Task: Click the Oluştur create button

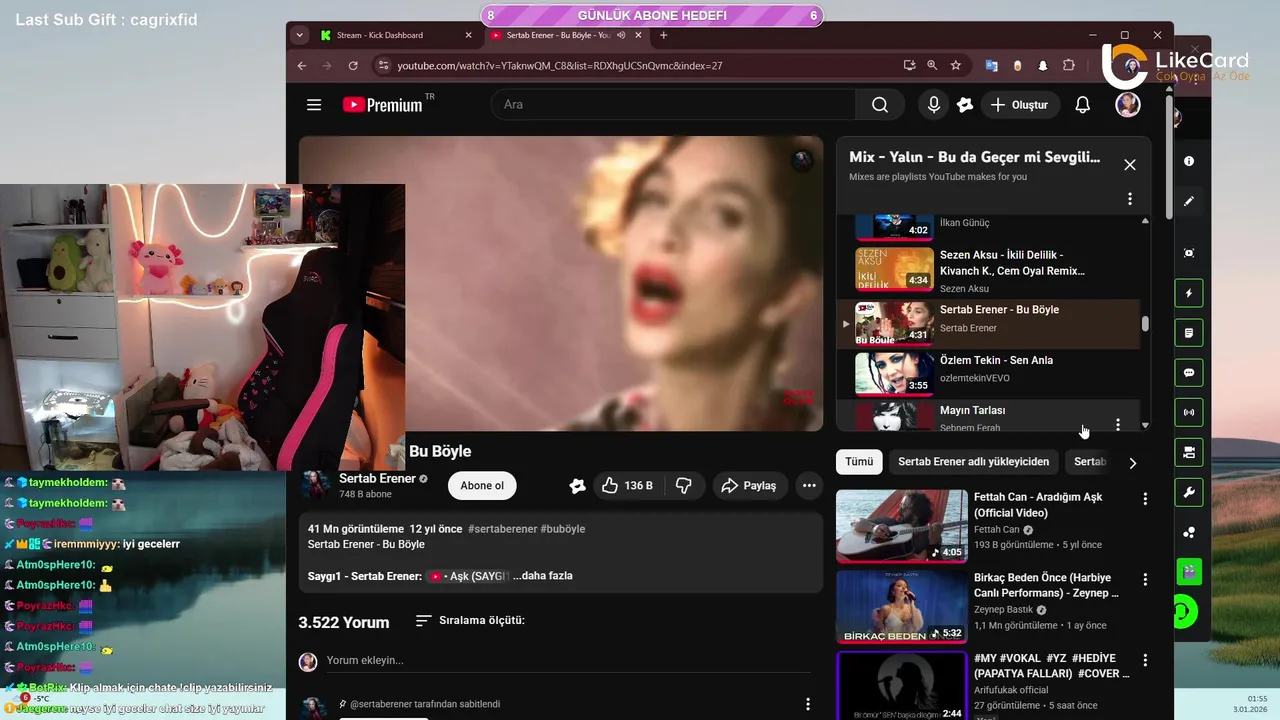Action: pyautogui.click(x=1020, y=105)
